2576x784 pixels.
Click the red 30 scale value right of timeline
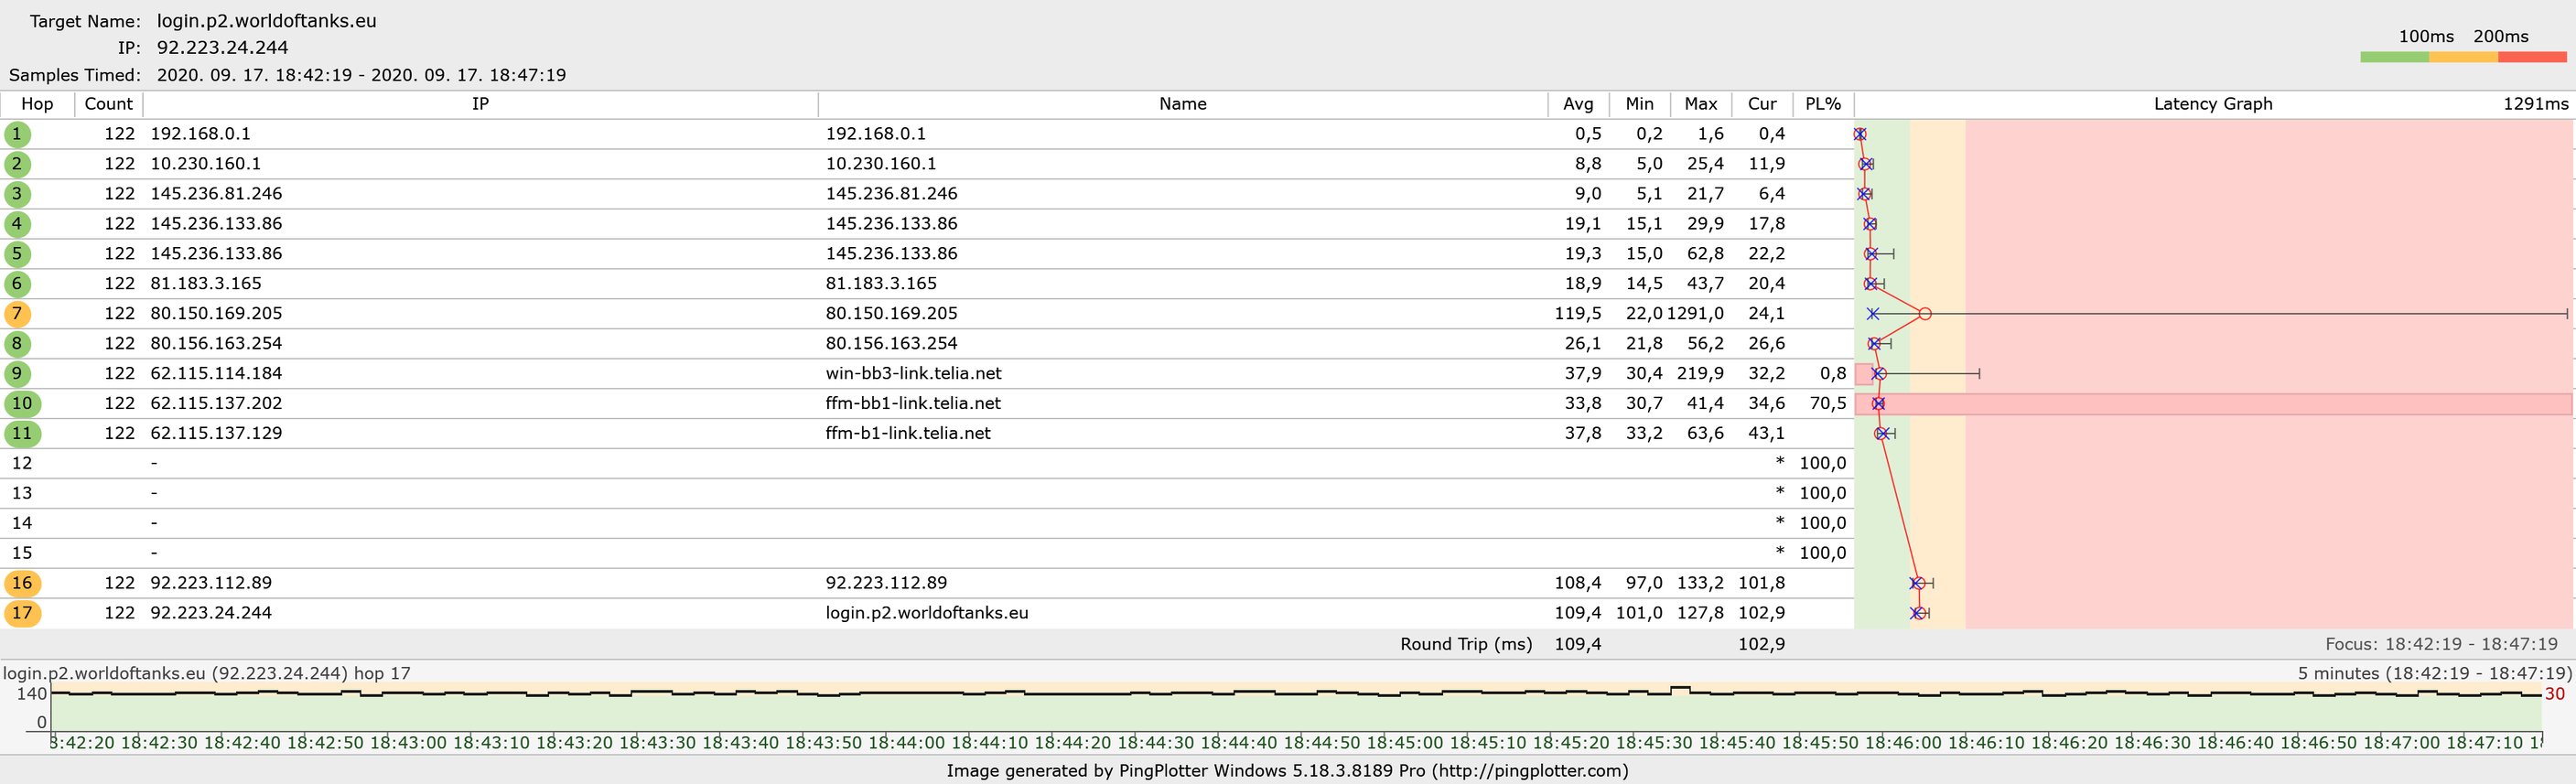coord(2555,694)
